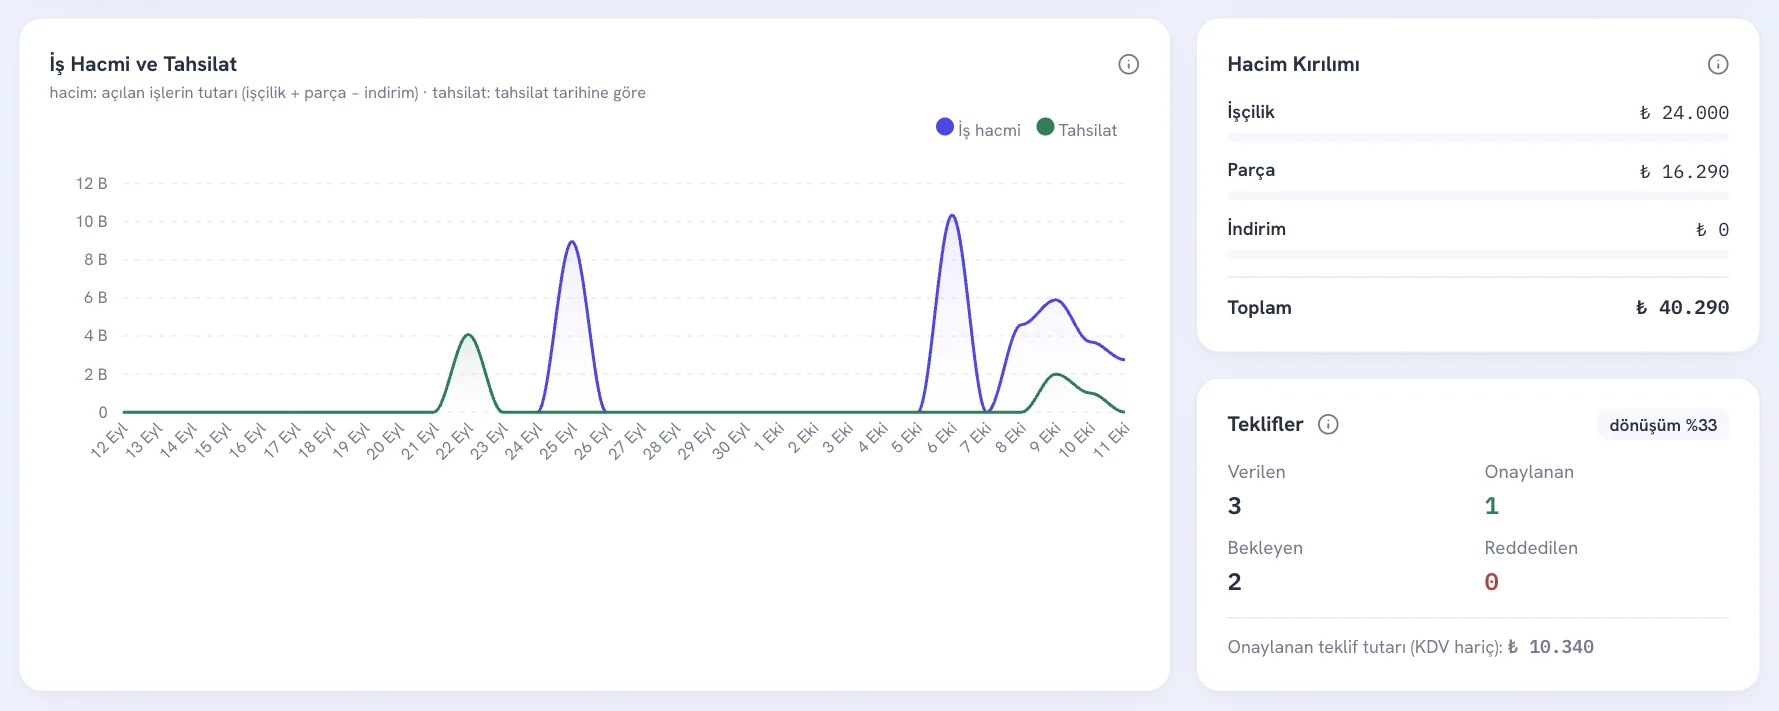Screen dimensions: 1779x711
Task: Click the '22 Eyl' date label on x-axis
Action: point(455,441)
